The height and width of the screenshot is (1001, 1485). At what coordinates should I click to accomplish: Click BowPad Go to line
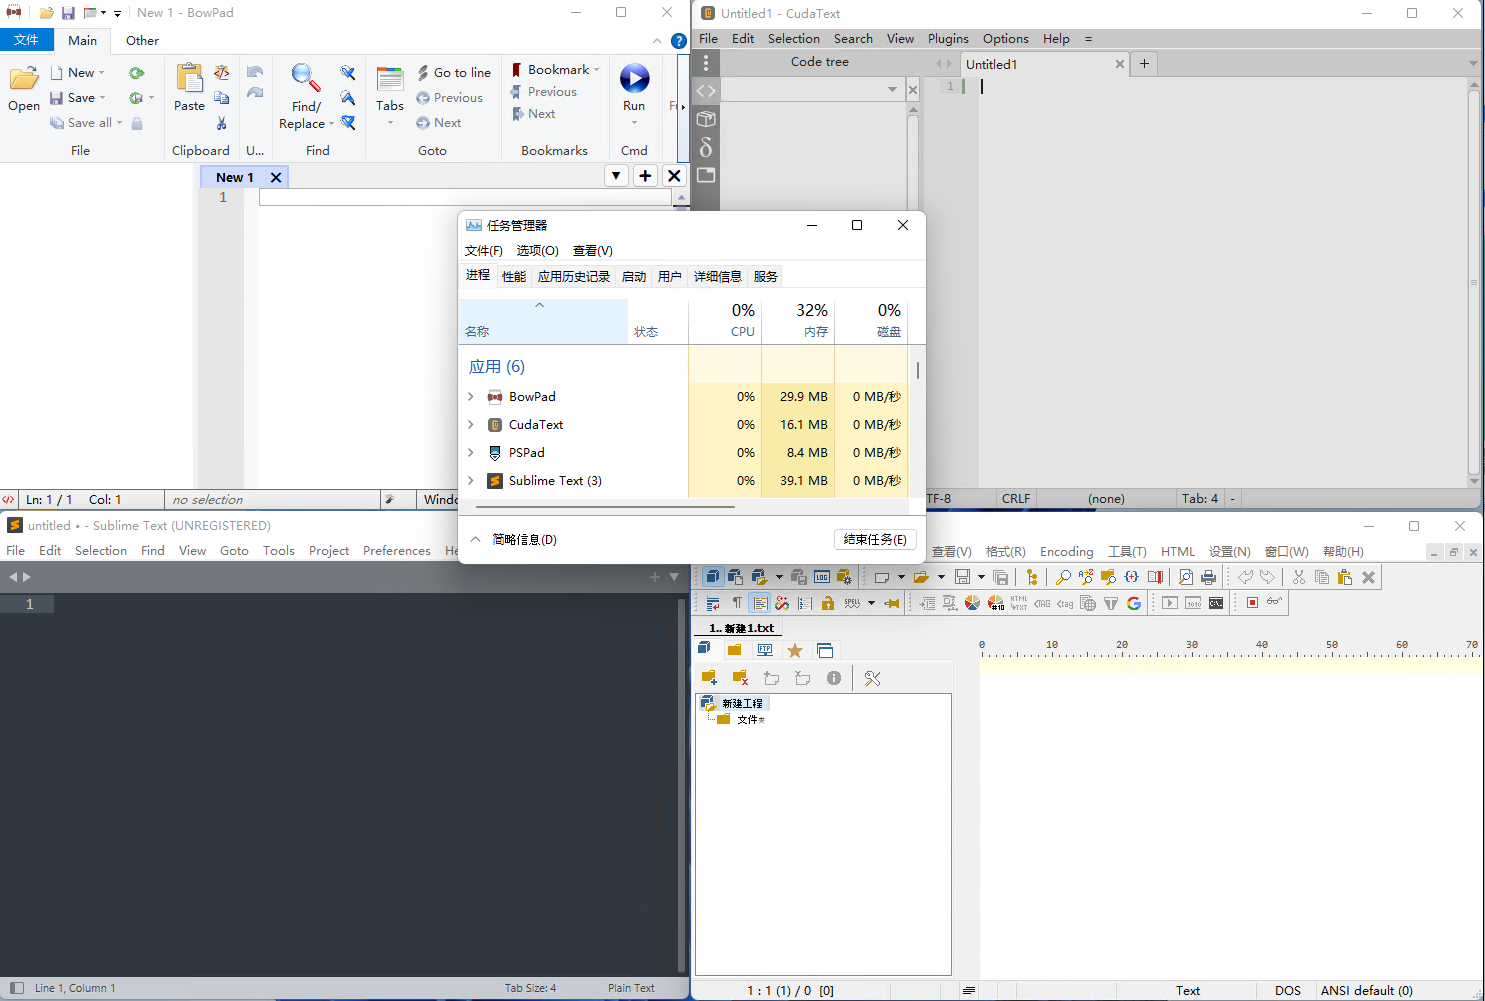(x=454, y=73)
